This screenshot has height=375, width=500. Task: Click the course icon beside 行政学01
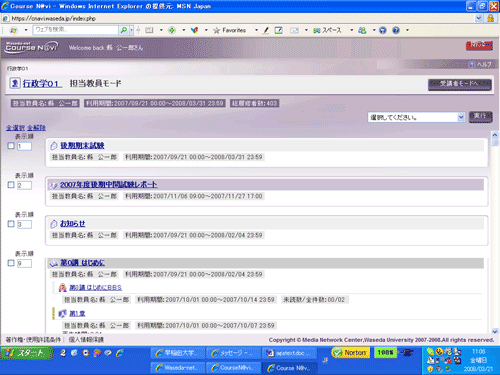click(15, 83)
